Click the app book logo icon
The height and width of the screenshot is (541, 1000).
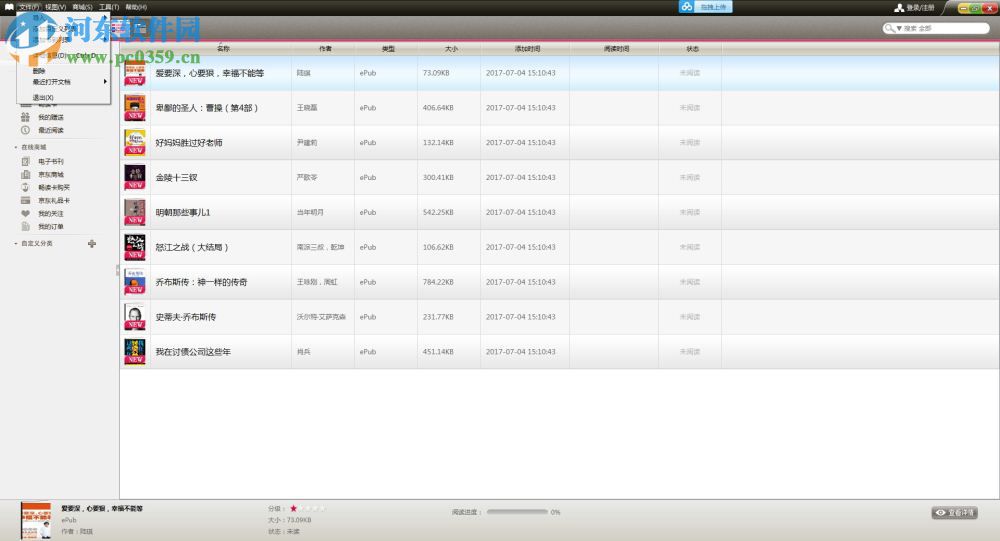point(9,7)
